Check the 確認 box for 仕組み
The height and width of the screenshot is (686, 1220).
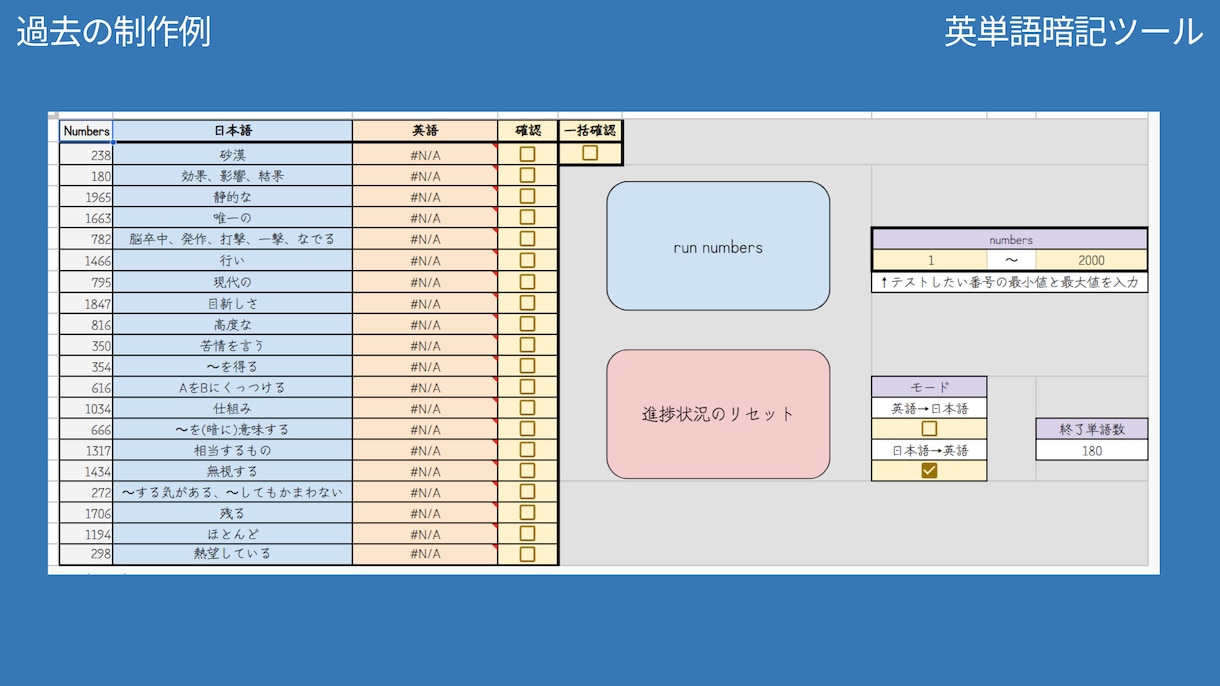coord(527,408)
